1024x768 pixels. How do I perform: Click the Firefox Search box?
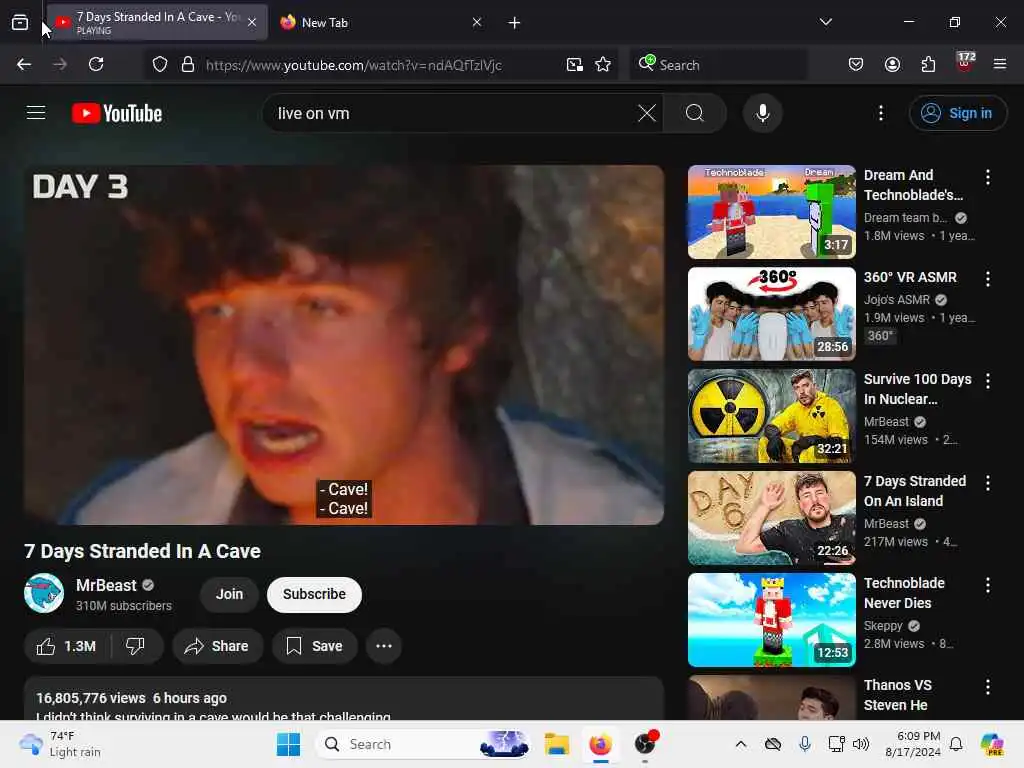tap(718, 65)
